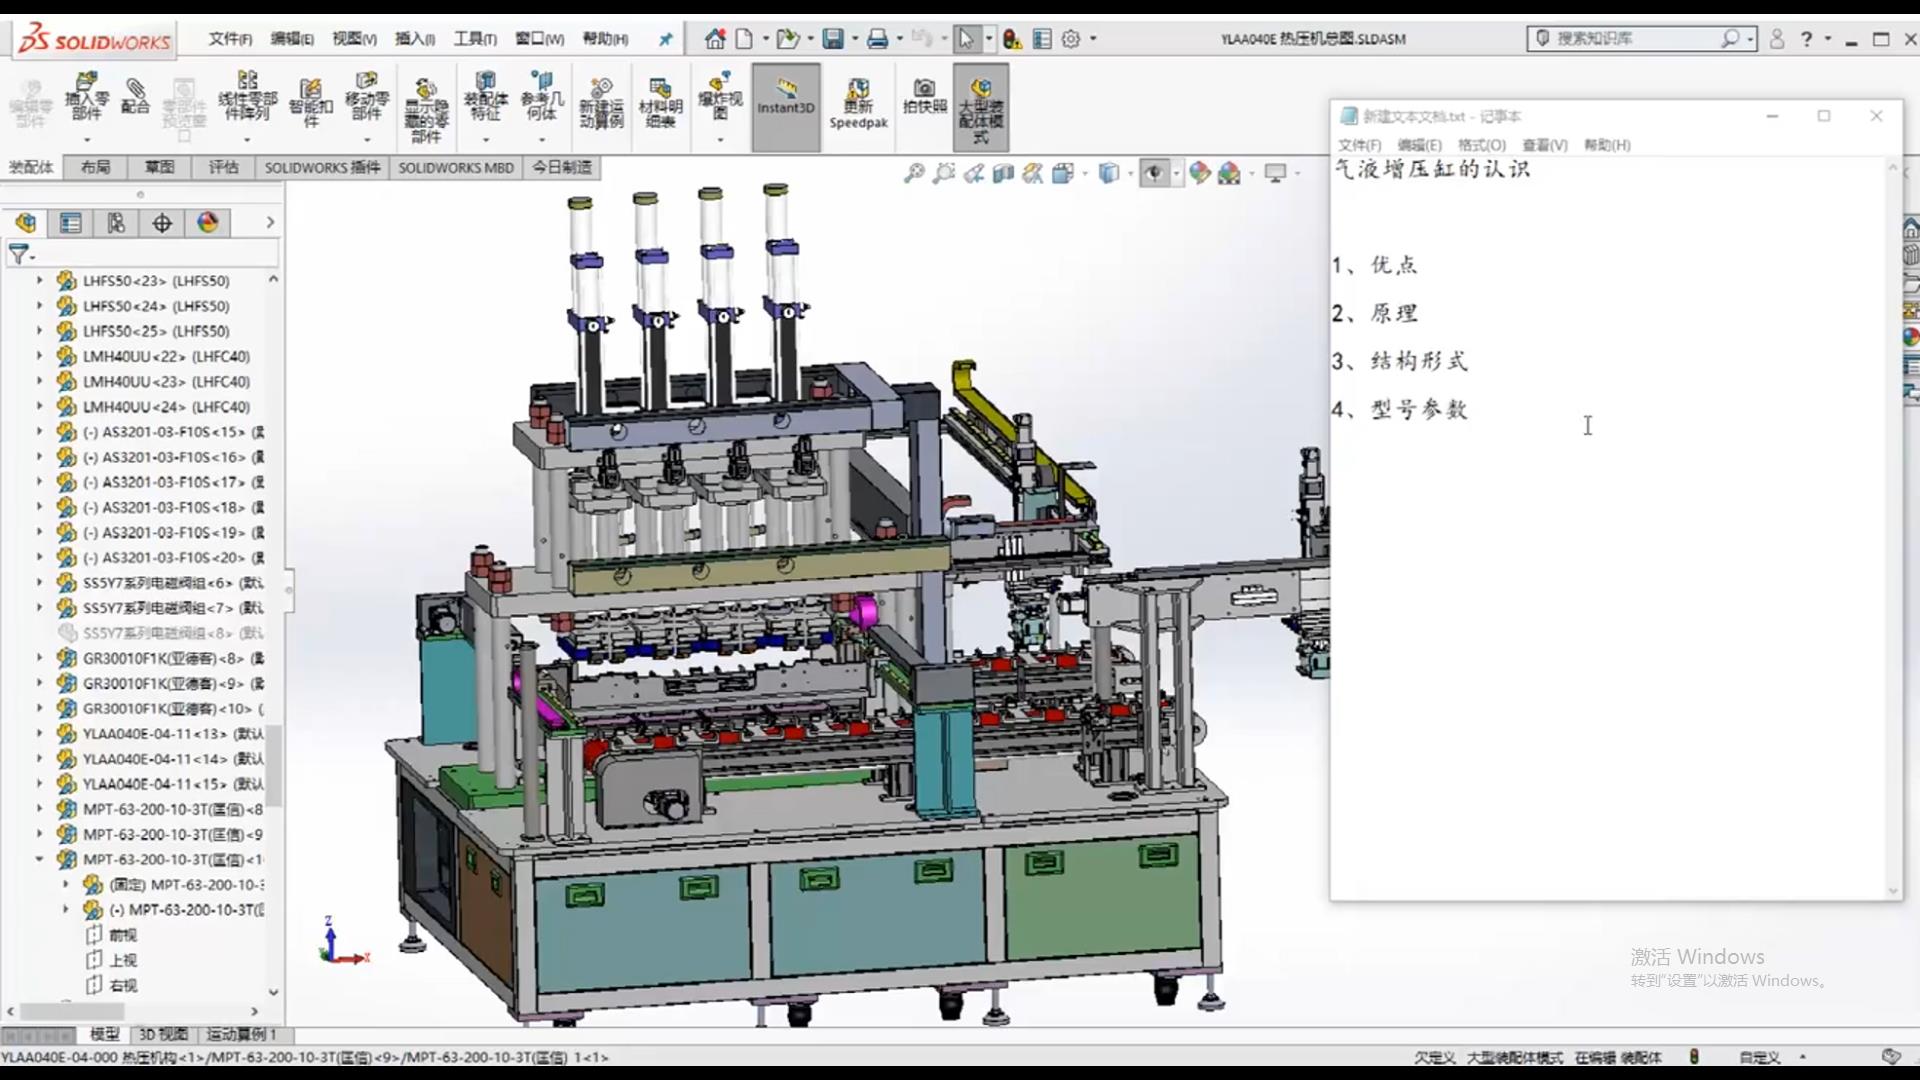Collapse the last MPT-63-200-10-3T(匡信) tree node

[x=40, y=859]
